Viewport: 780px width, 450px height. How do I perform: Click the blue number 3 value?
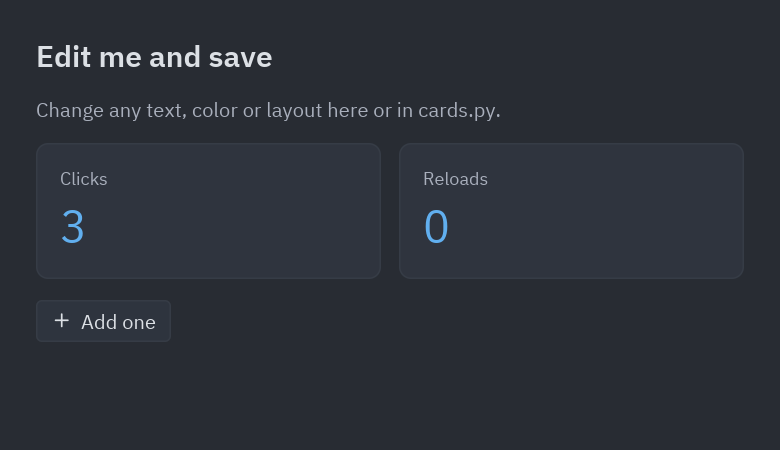coord(73,227)
